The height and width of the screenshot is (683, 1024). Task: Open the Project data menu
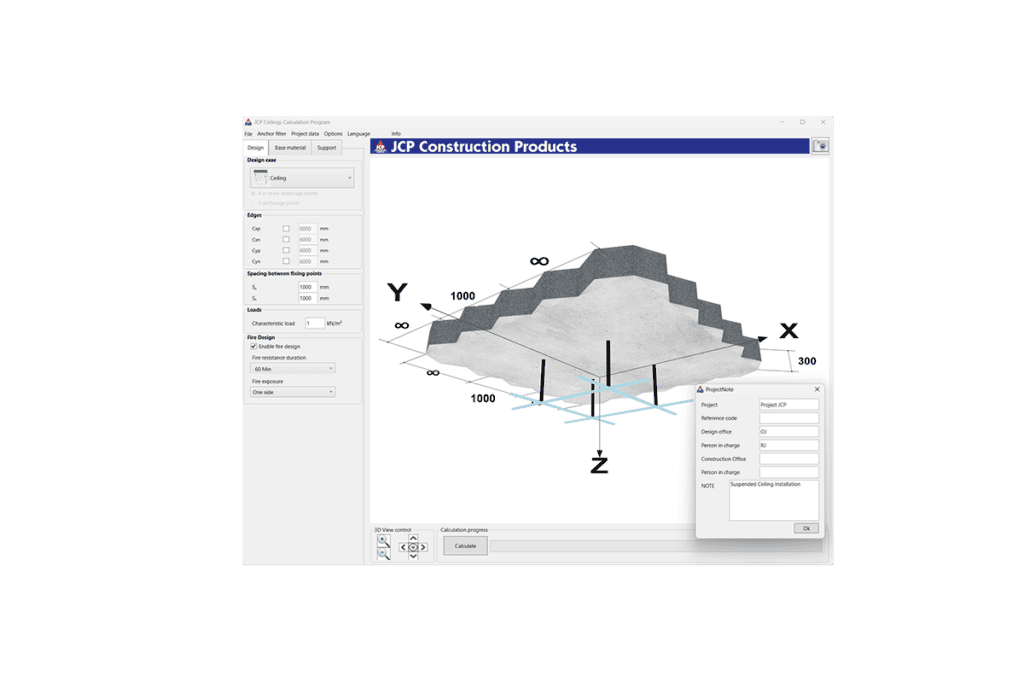pyautogui.click(x=305, y=134)
